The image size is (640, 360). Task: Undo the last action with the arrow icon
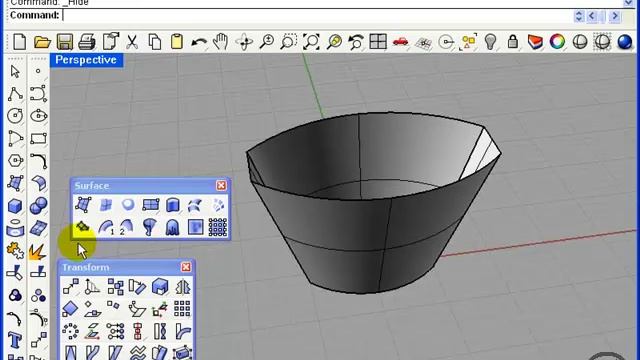(199, 42)
